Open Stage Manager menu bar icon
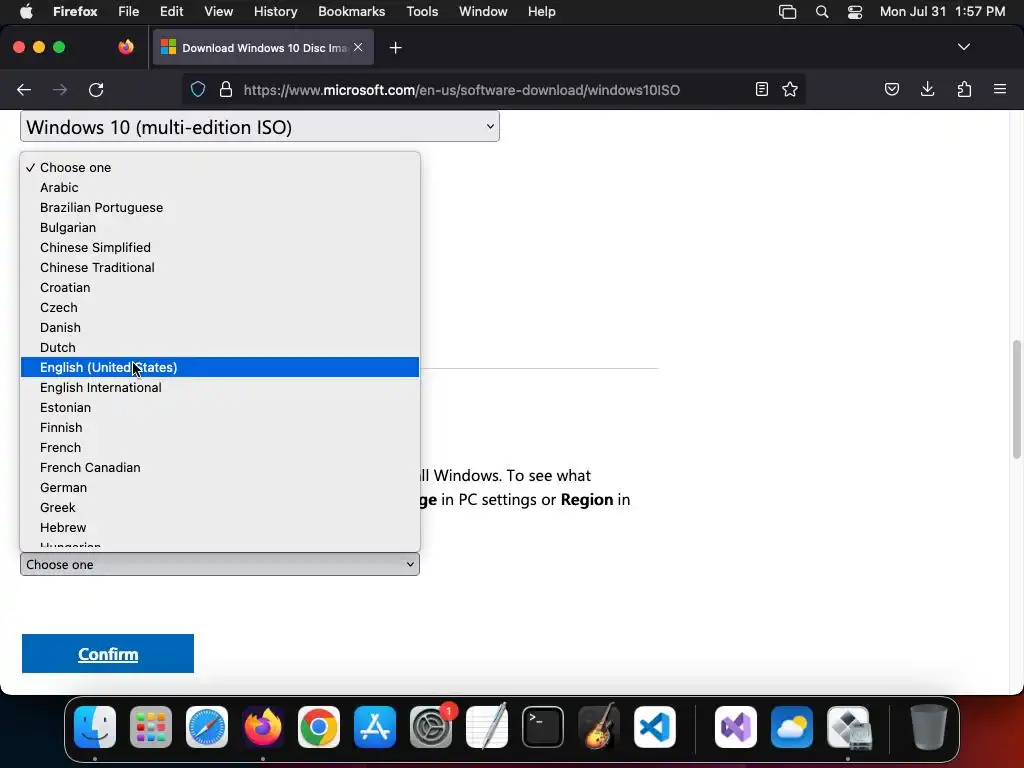 click(788, 12)
